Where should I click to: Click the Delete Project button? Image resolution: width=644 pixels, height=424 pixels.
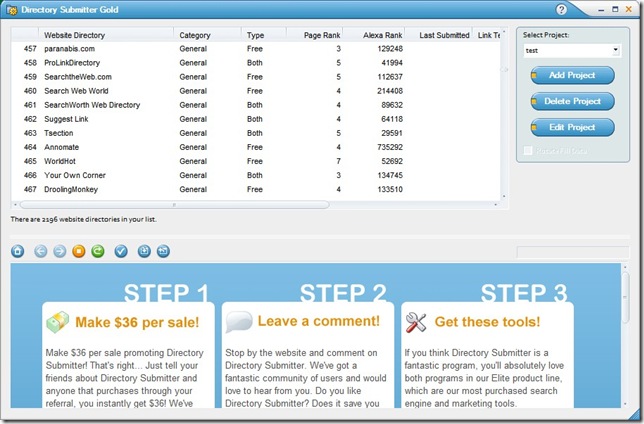point(572,101)
